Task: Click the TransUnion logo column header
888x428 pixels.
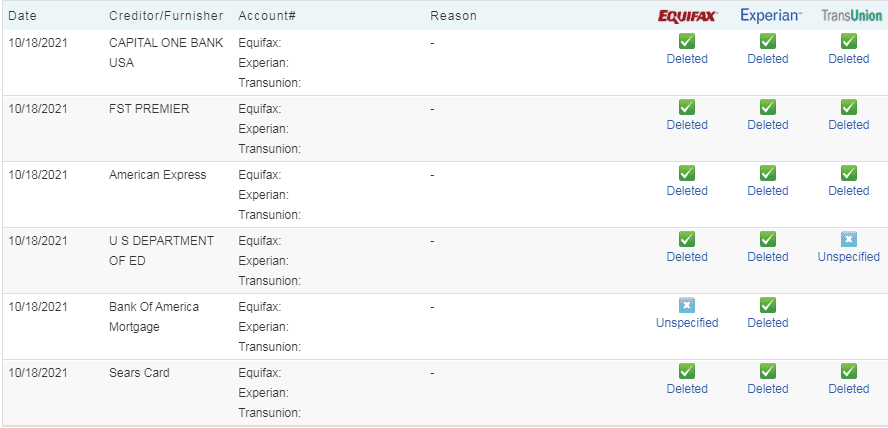Action: click(x=851, y=16)
